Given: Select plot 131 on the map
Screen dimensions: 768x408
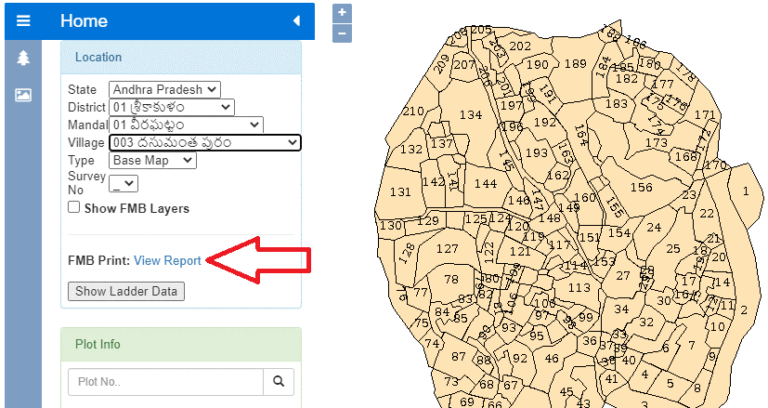Looking at the screenshot, I should pos(400,192).
